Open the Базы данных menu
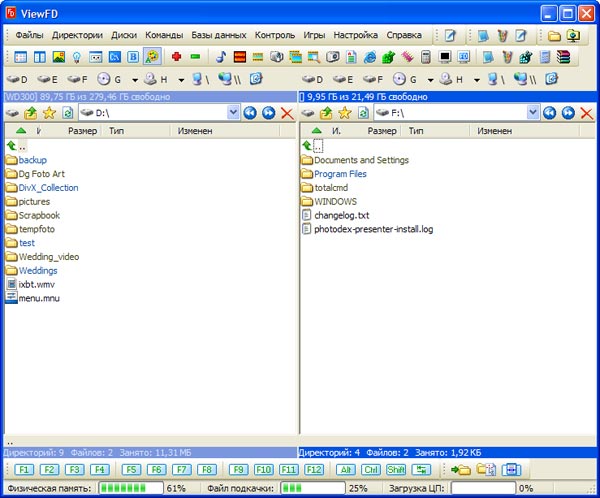 219,35
